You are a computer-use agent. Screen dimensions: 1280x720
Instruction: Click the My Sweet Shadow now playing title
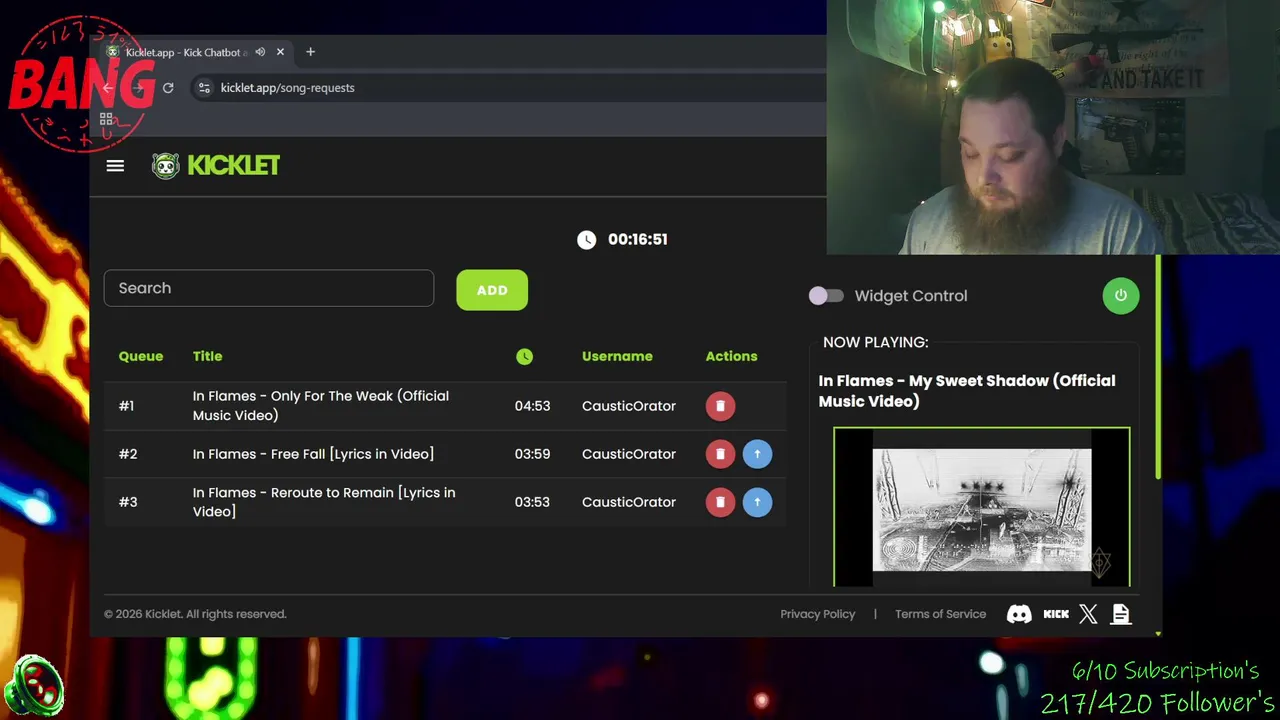click(967, 391)
